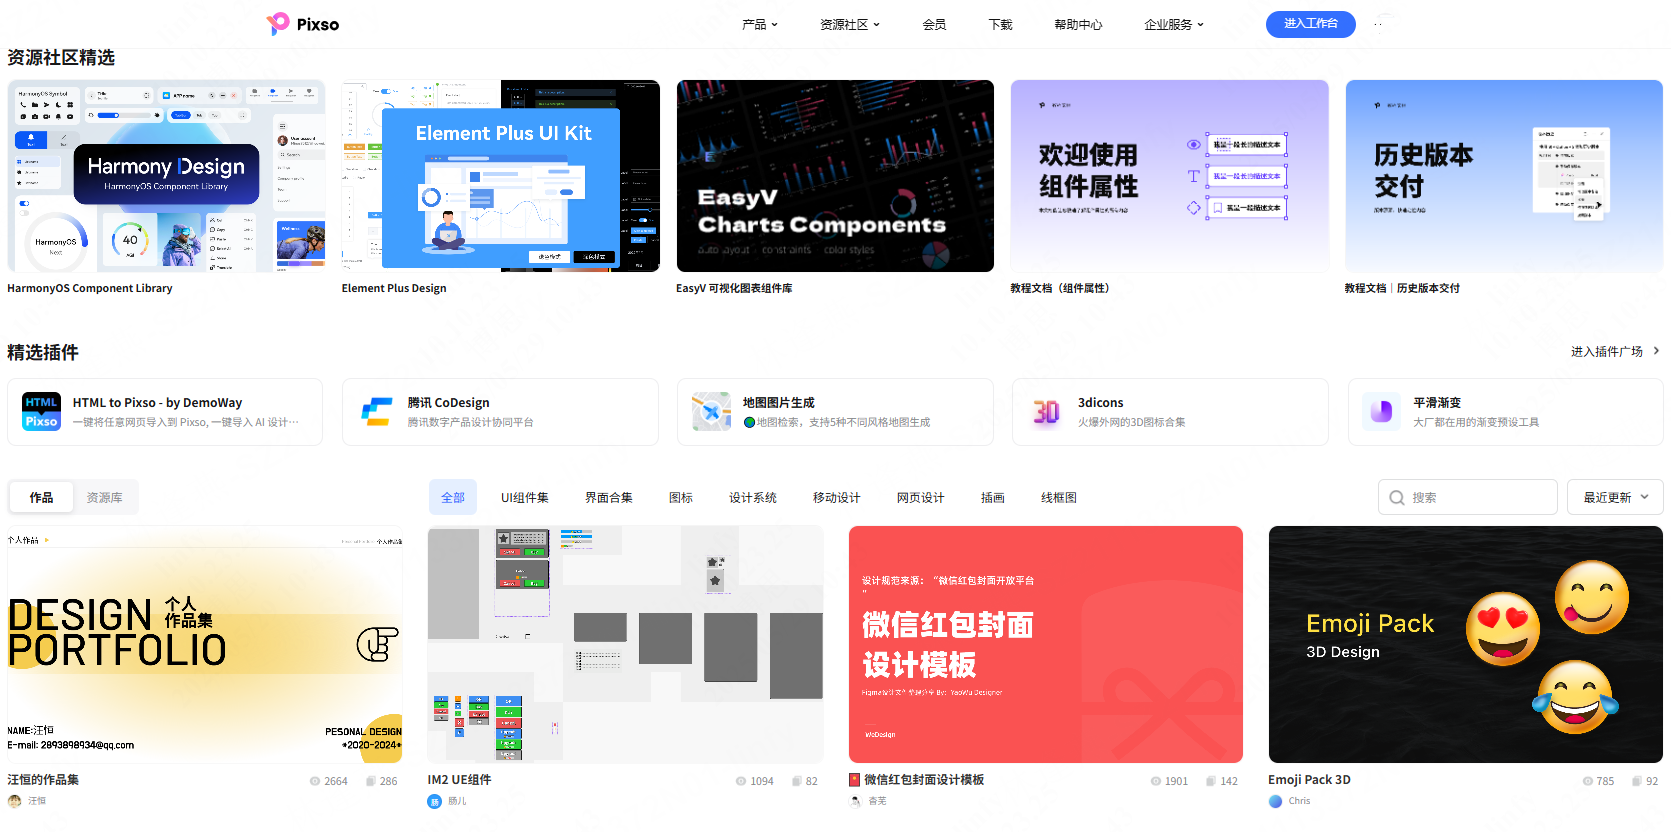Click view count icon for 微信红包封面设计模板
The image size is (1671, 832).
(x=1155, y=781)
